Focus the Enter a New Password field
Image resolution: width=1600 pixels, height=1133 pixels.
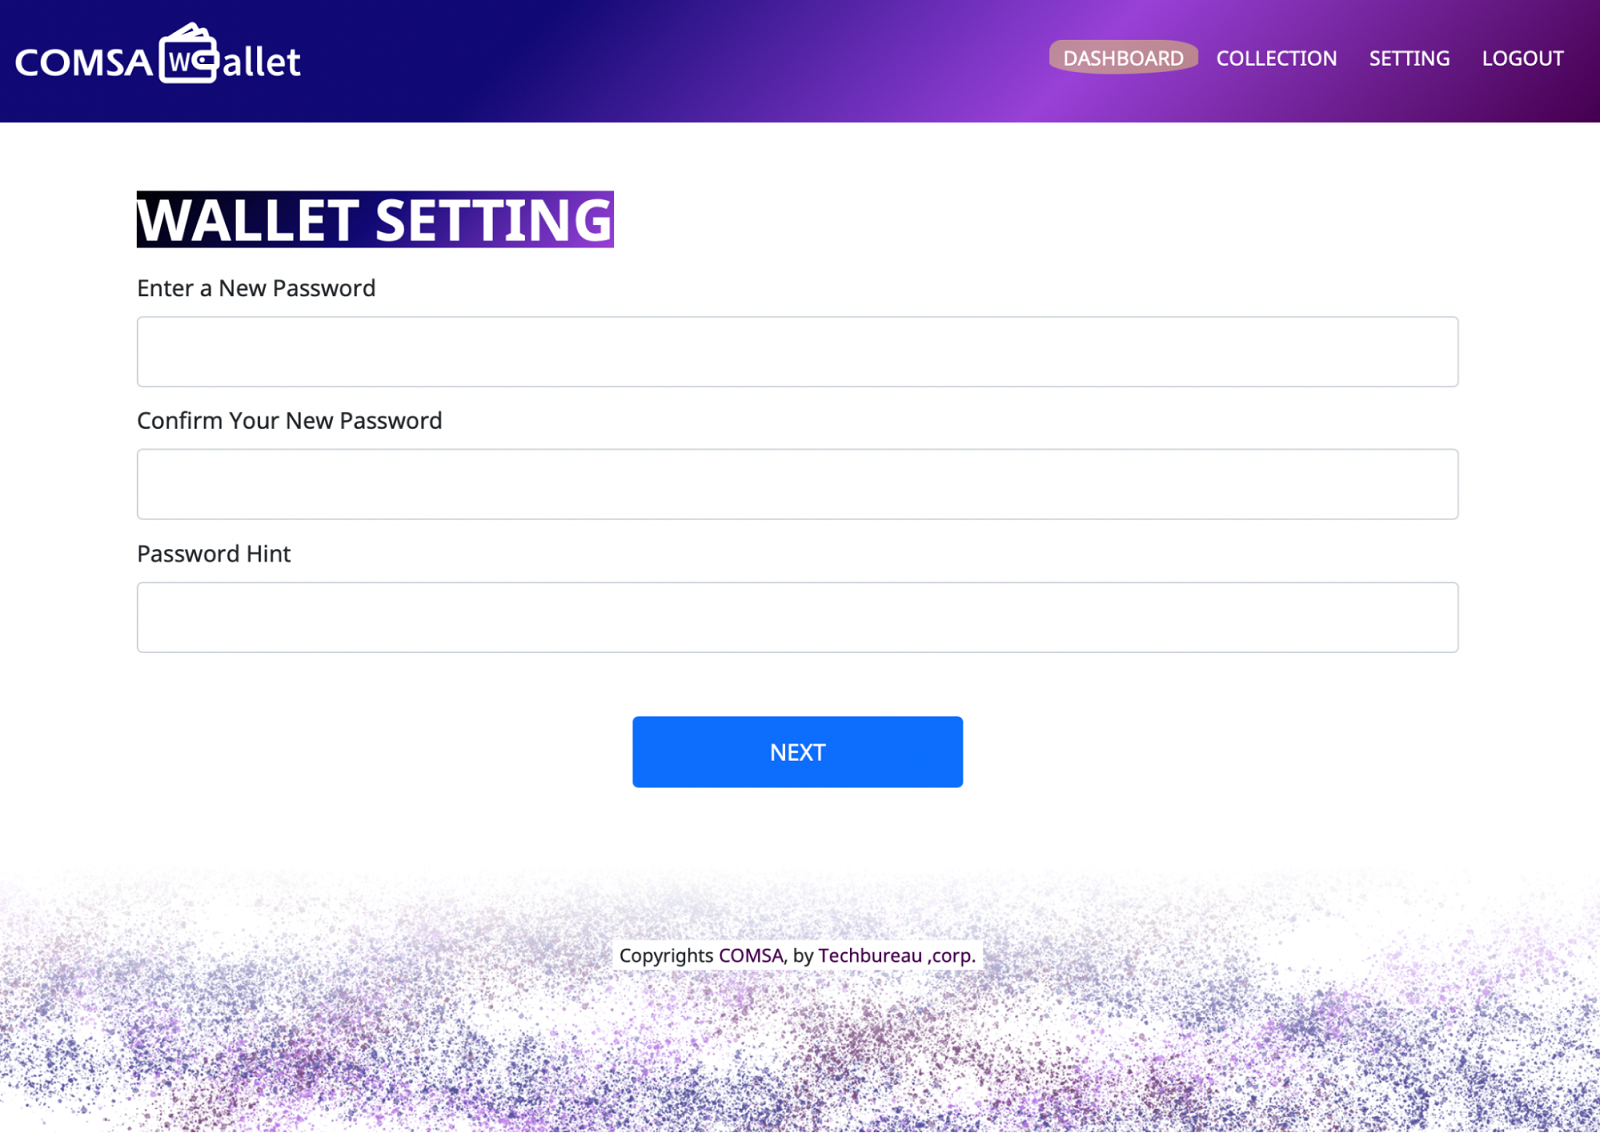[x=797, y=352]
